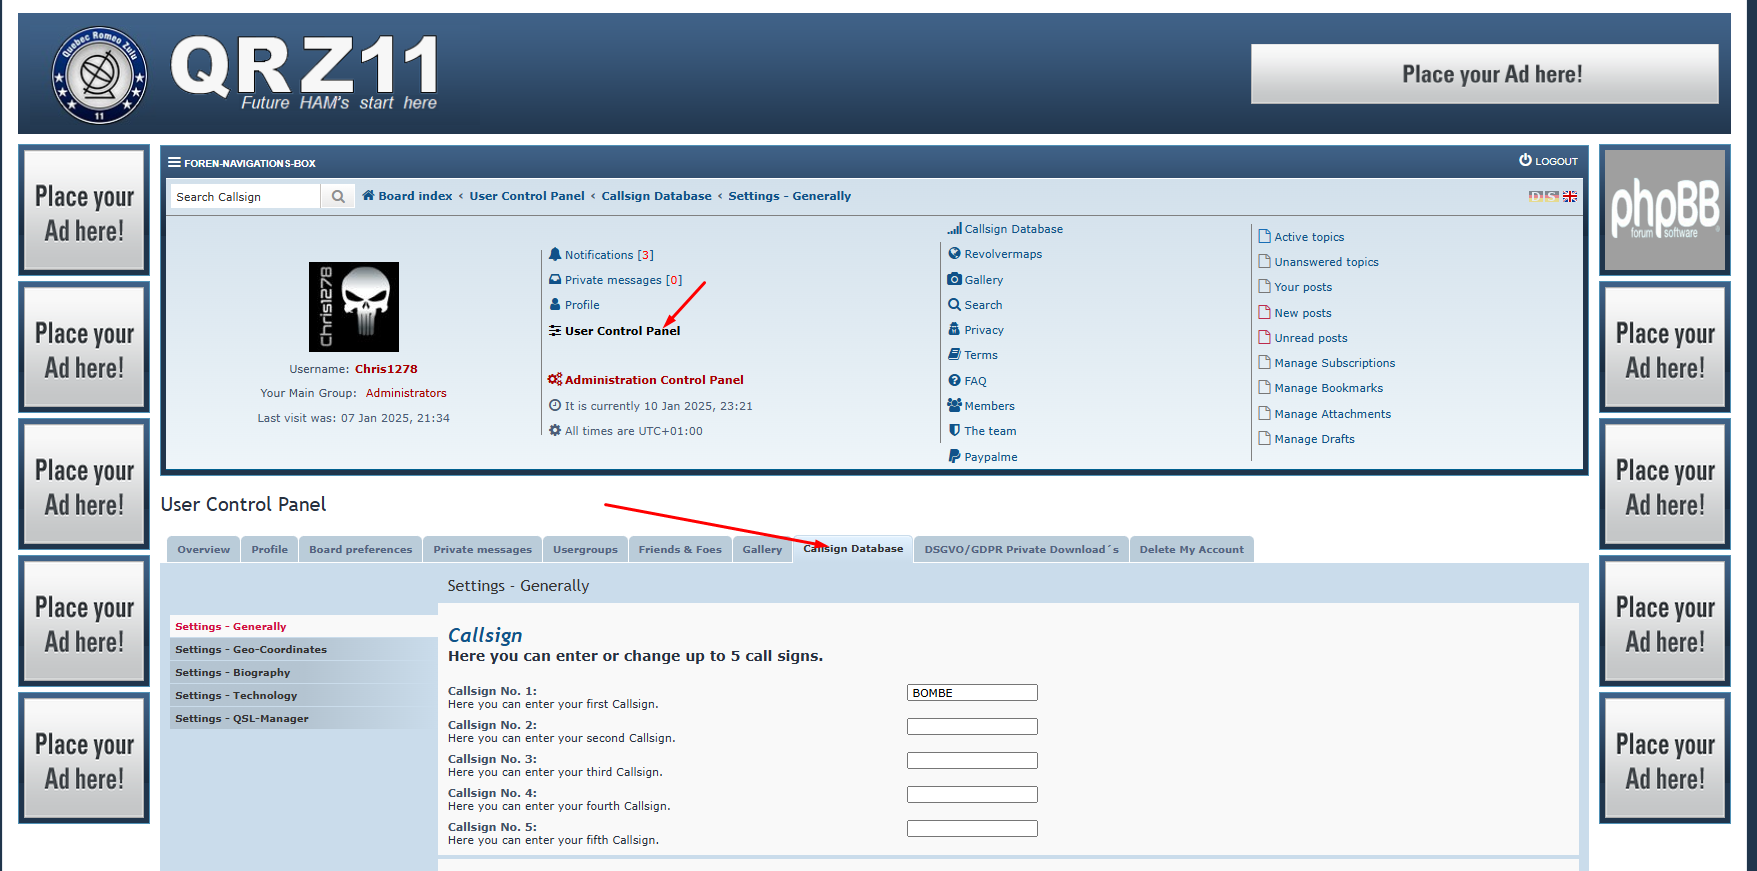Click the Callsign No. 2 input field

pyautogui.click(x=971, y=727)
